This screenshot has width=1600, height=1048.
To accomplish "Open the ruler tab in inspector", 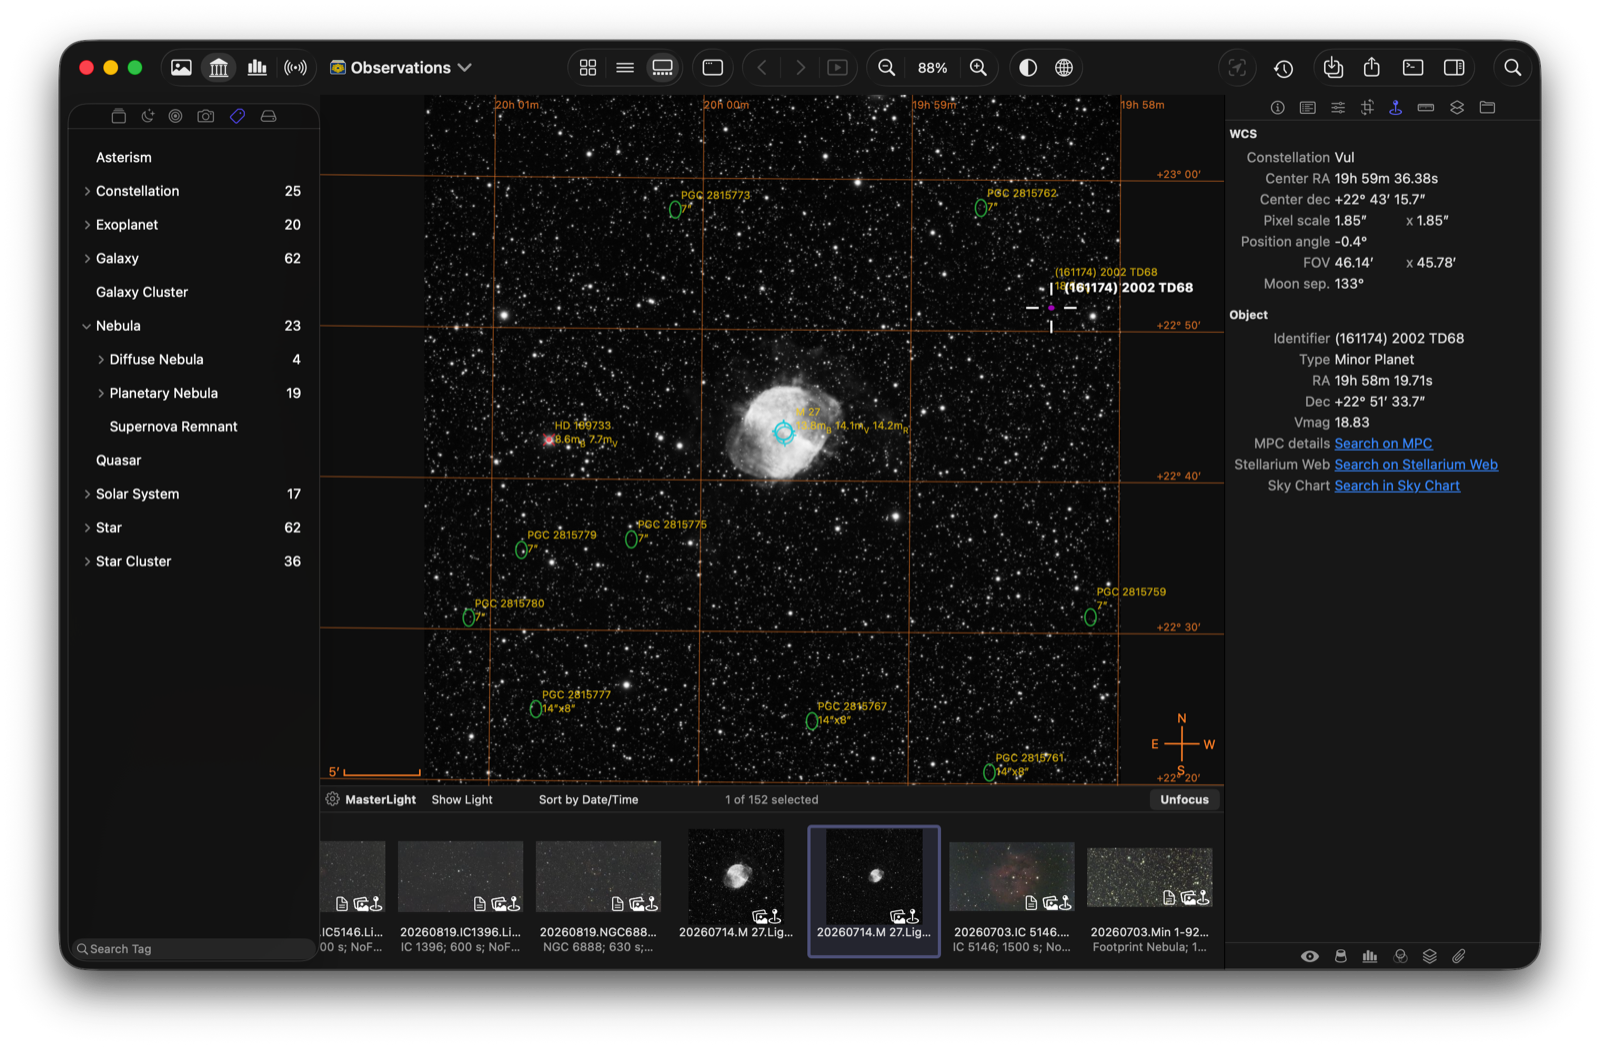I will pyautogui.click(x=1426, y=108).
